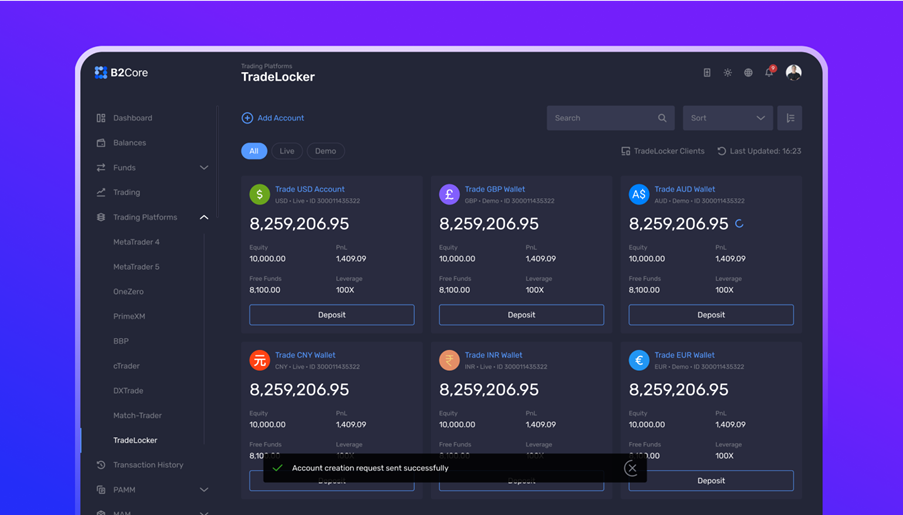The width and height of the screenshot is (903, 515).
Task: Select the Live filter chip
Action: tap(287, 151)
